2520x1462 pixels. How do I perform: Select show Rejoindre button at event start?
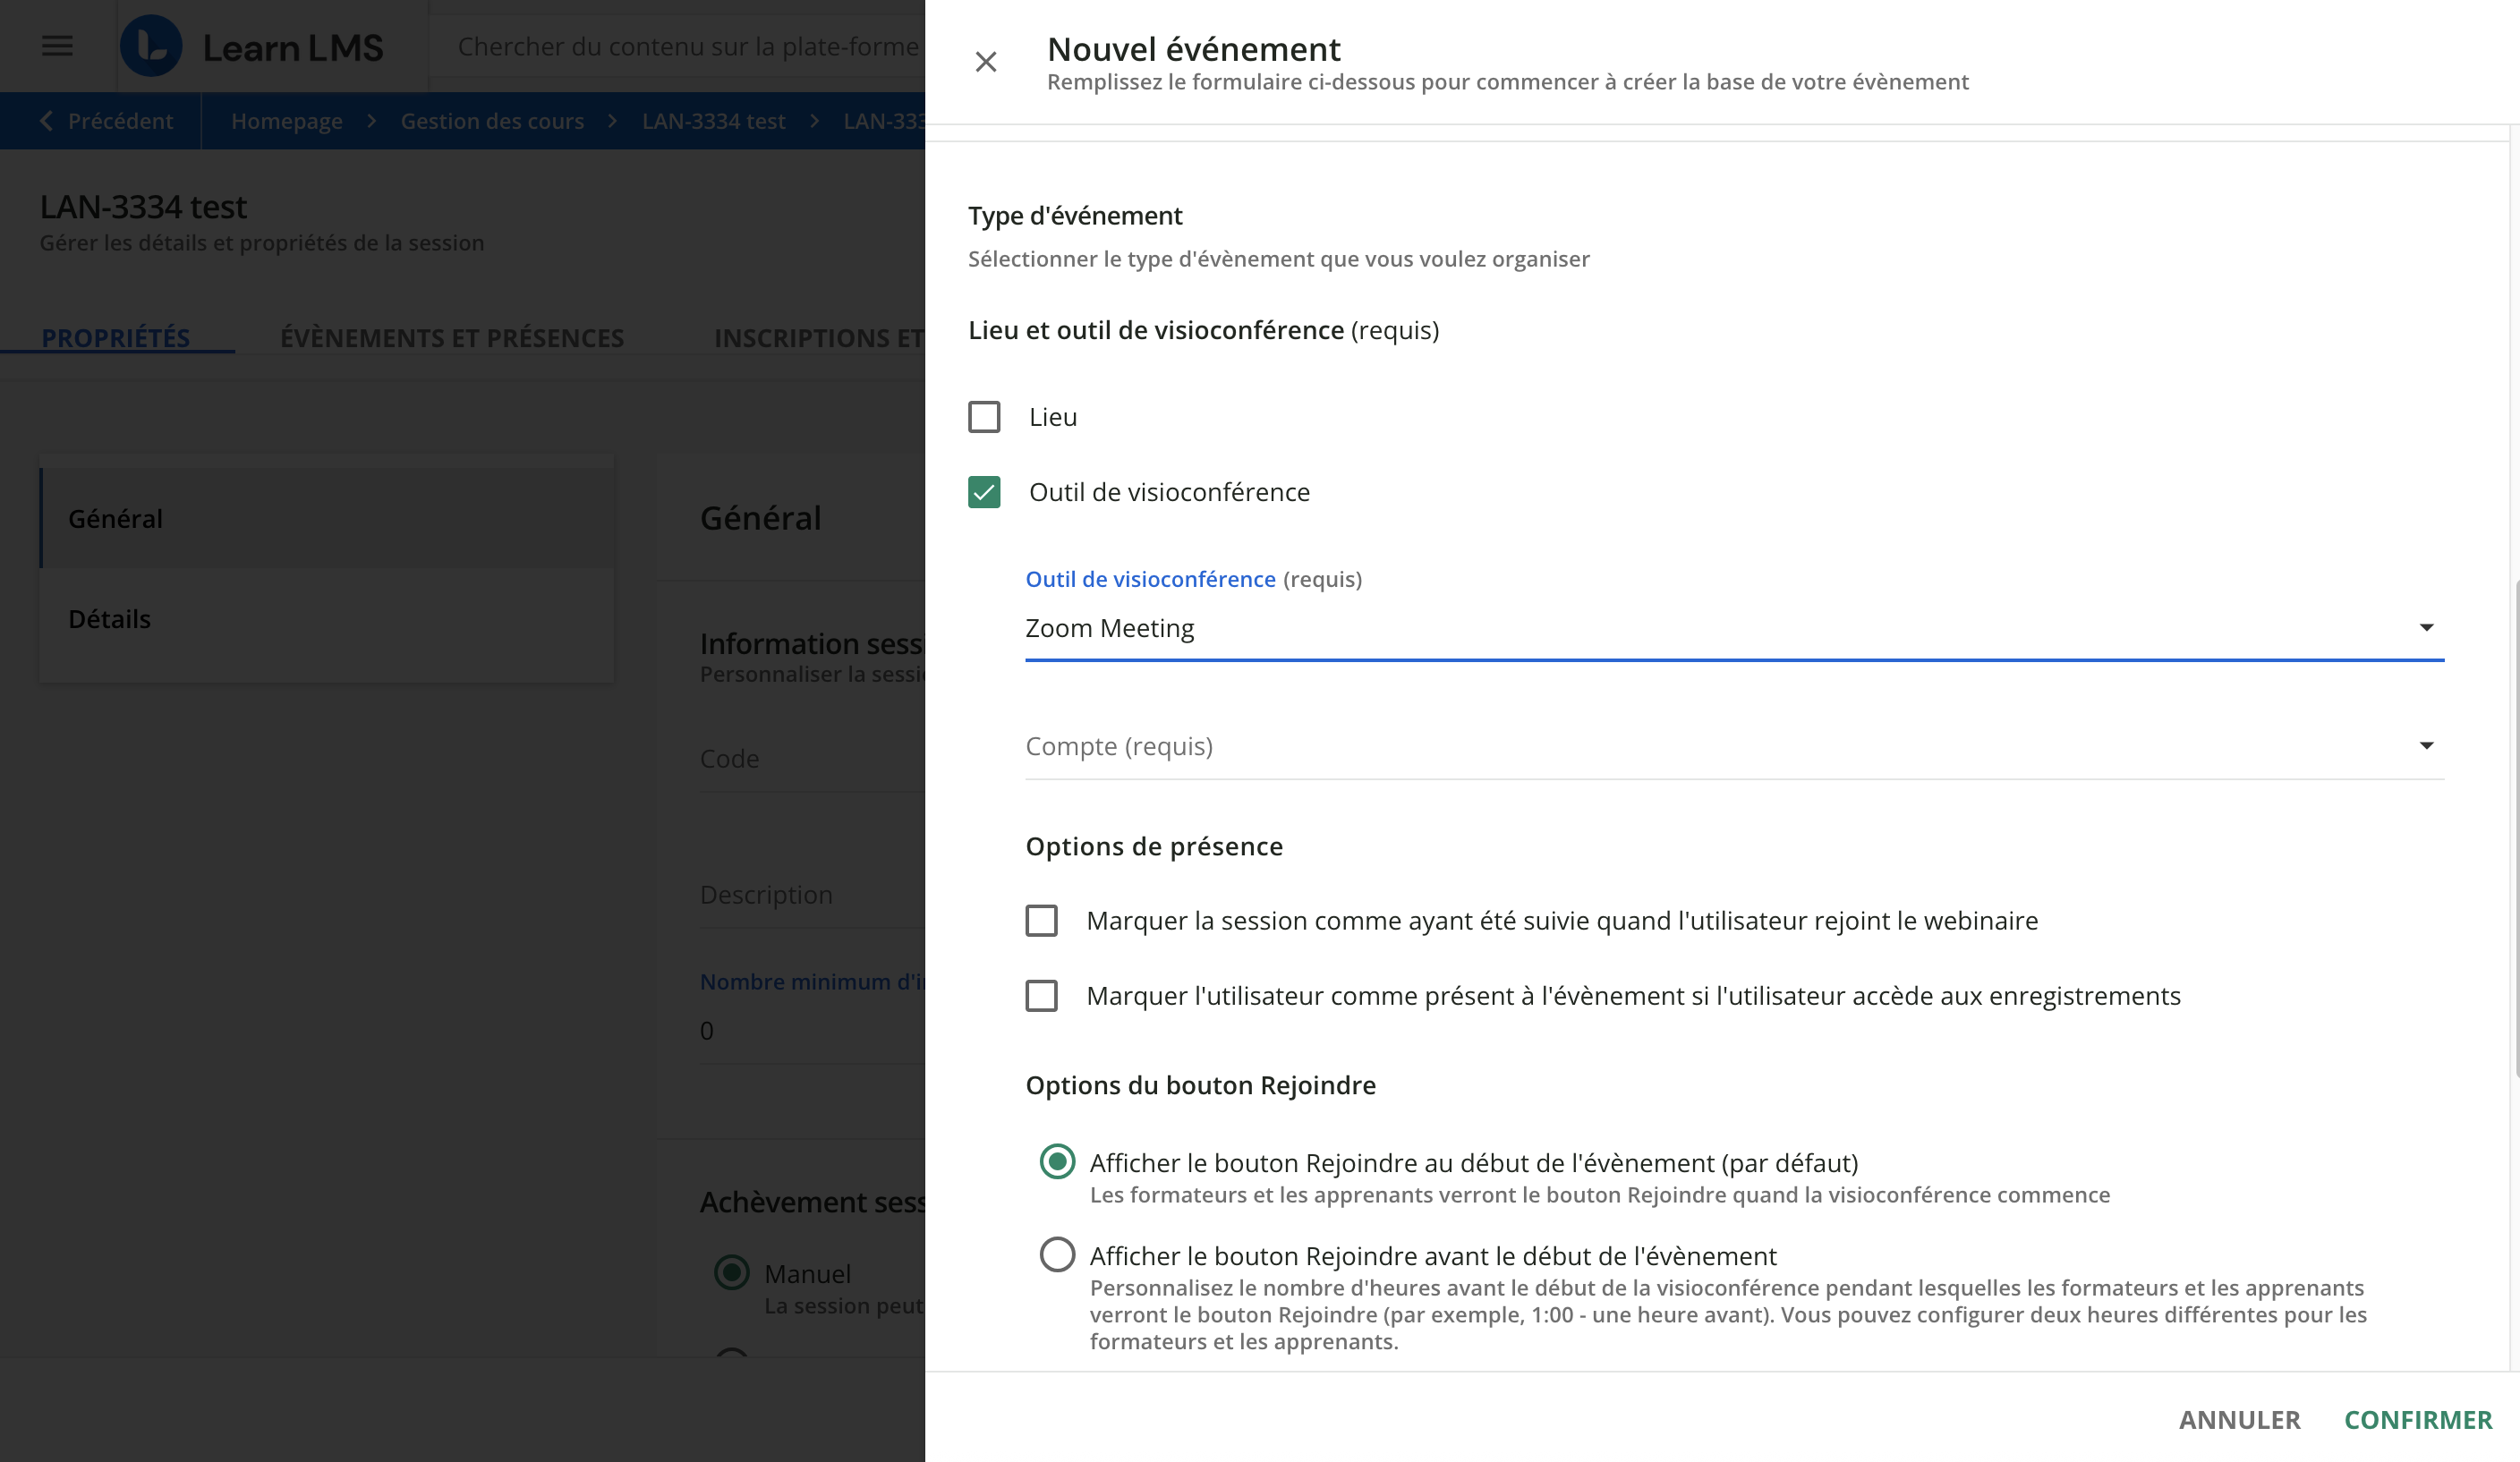click(1057, 1162)
